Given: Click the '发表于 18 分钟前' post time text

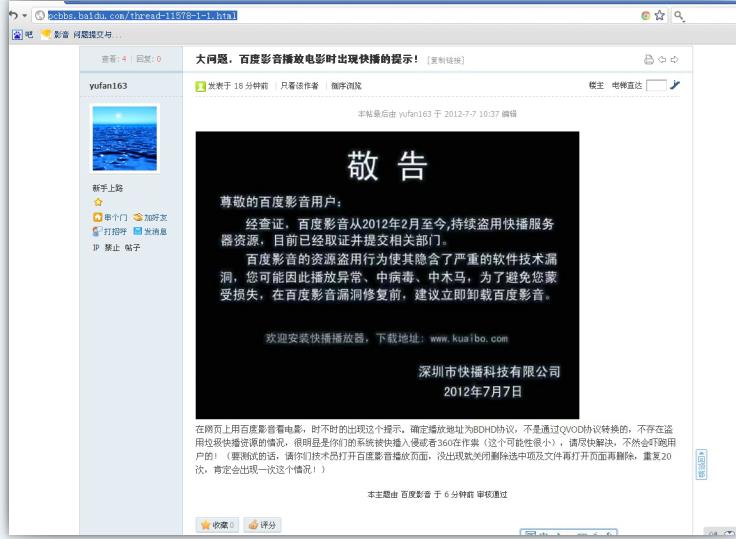Looking at the screenshot, I should [238, 86].
